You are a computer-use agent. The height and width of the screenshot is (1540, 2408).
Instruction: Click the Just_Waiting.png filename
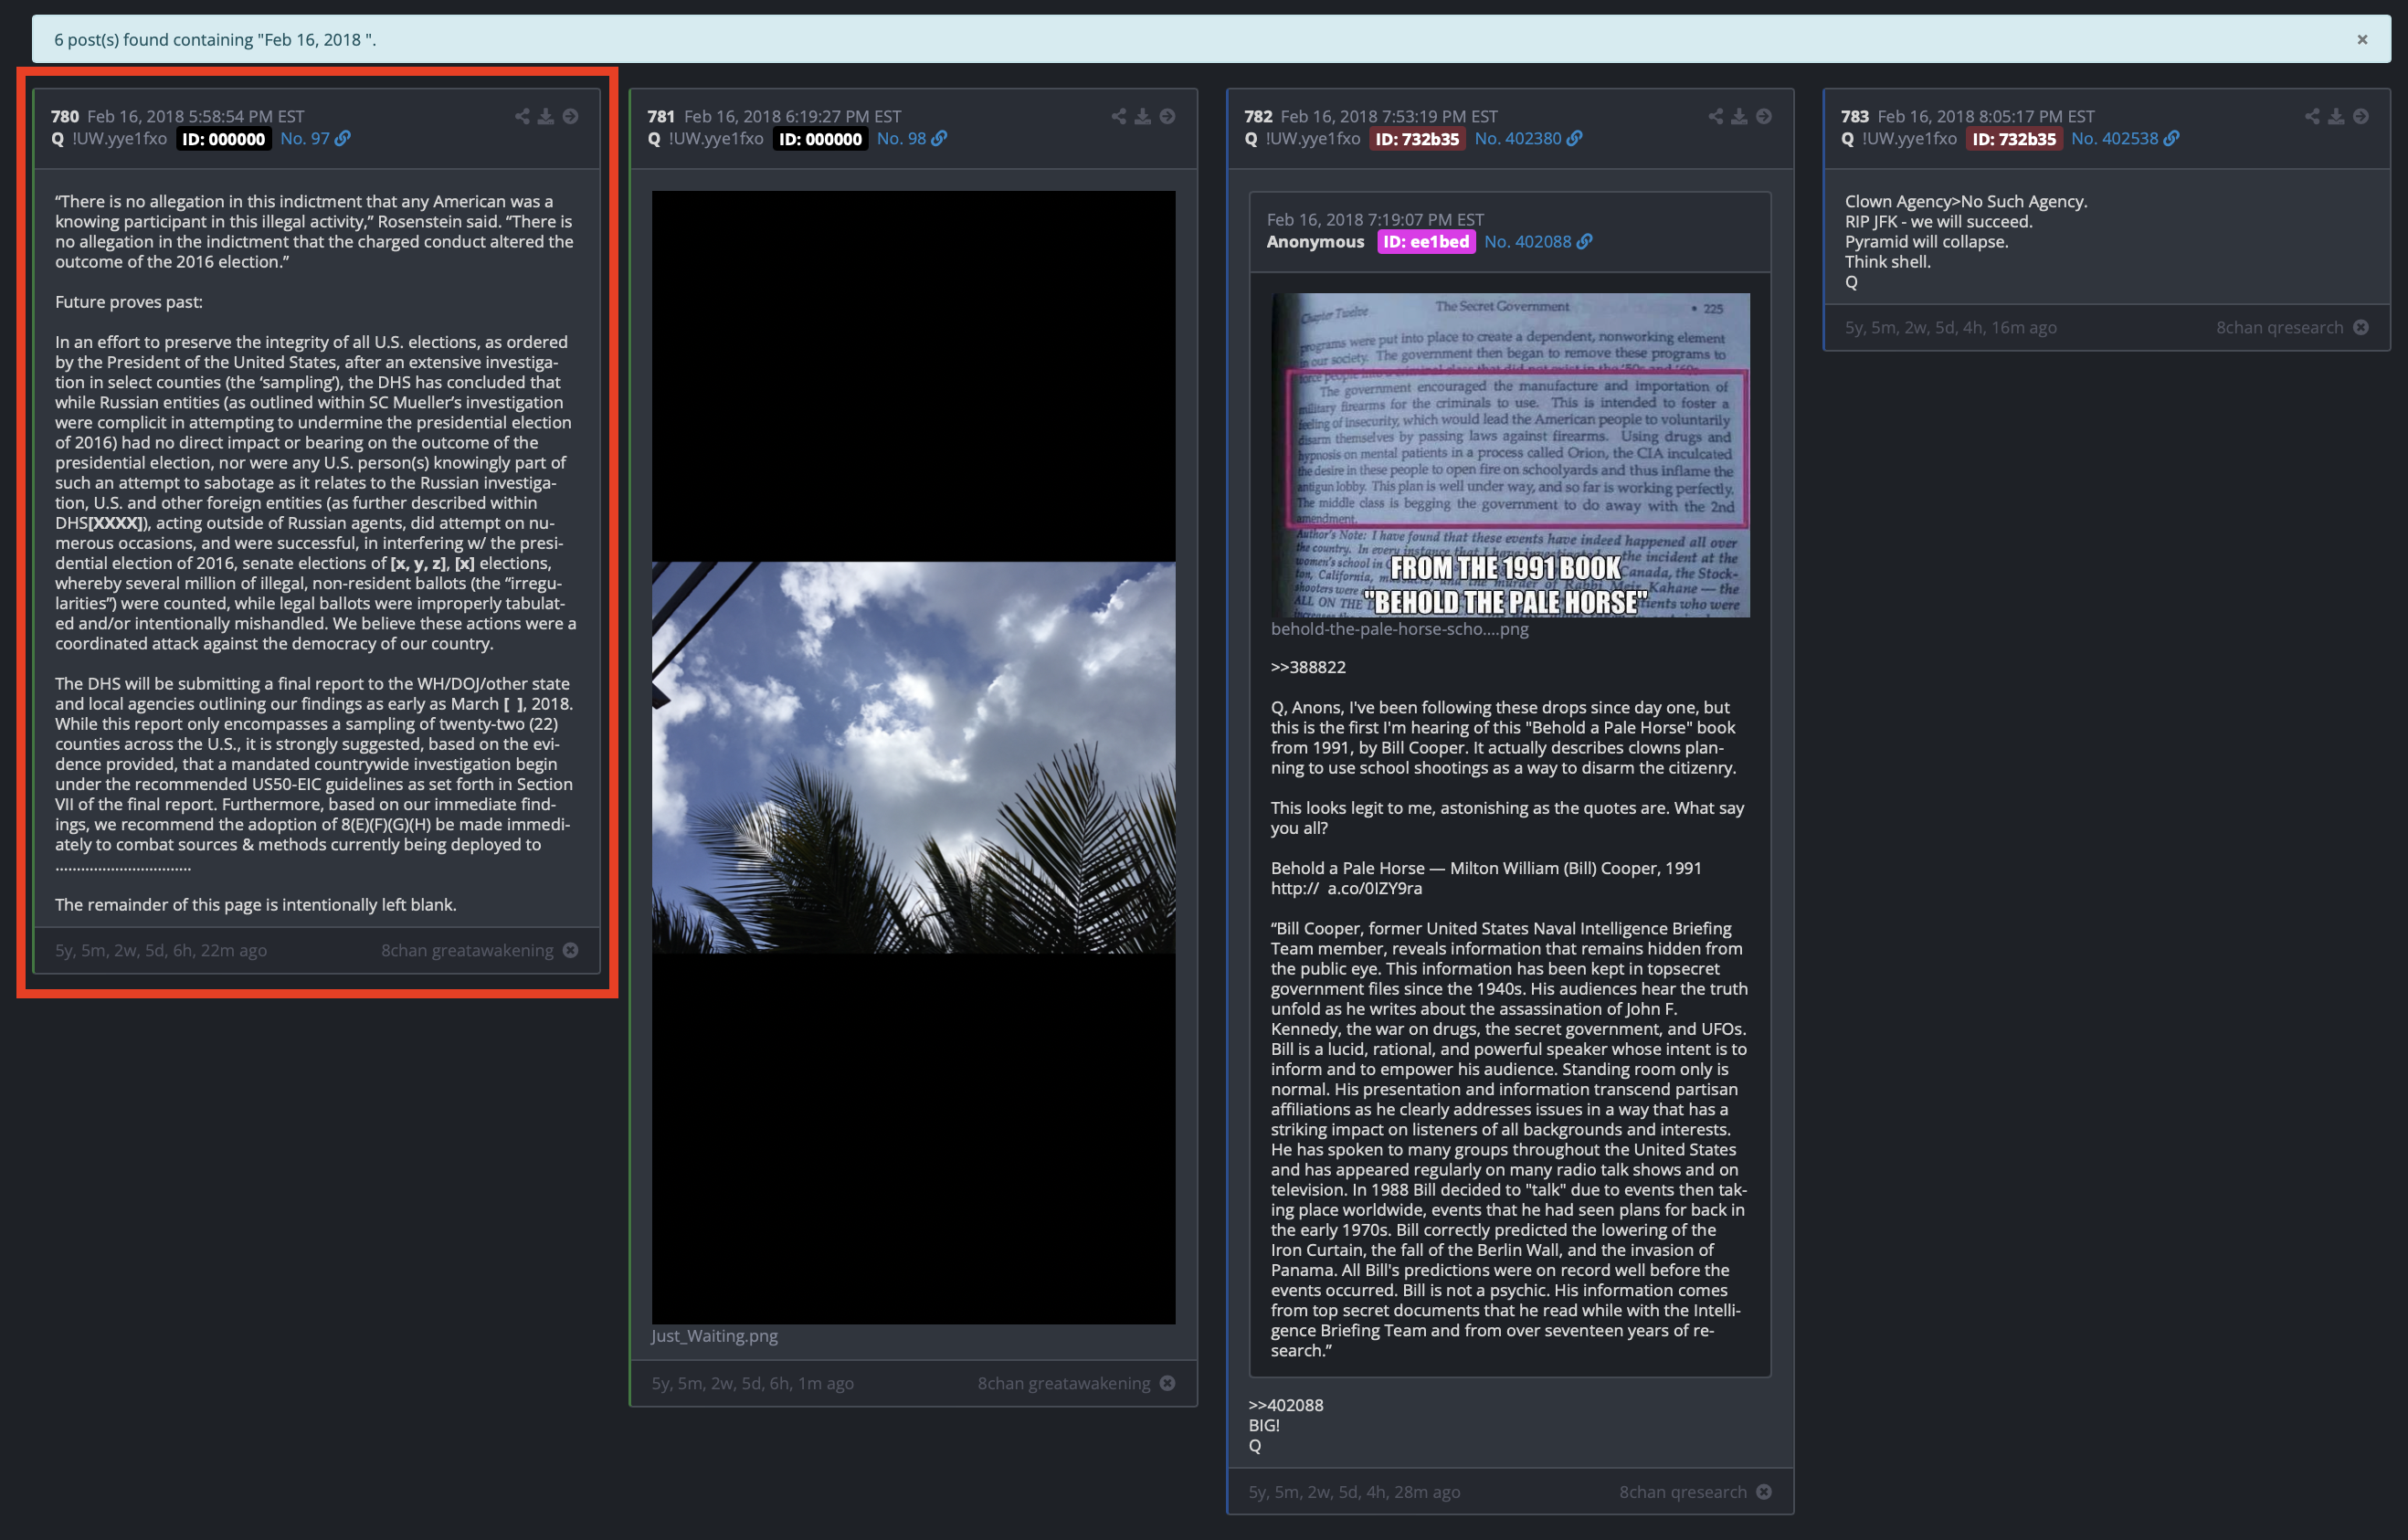coord(714,1336)
